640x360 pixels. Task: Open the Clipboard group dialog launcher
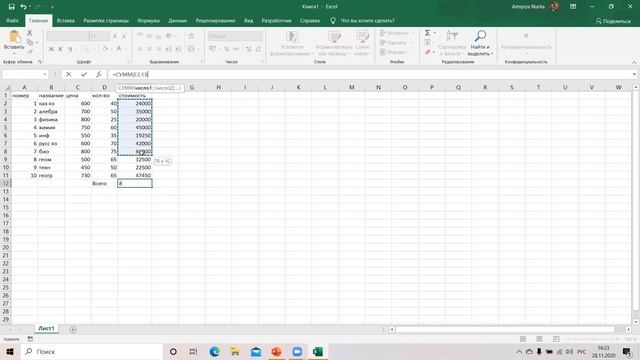click(40, 62)
